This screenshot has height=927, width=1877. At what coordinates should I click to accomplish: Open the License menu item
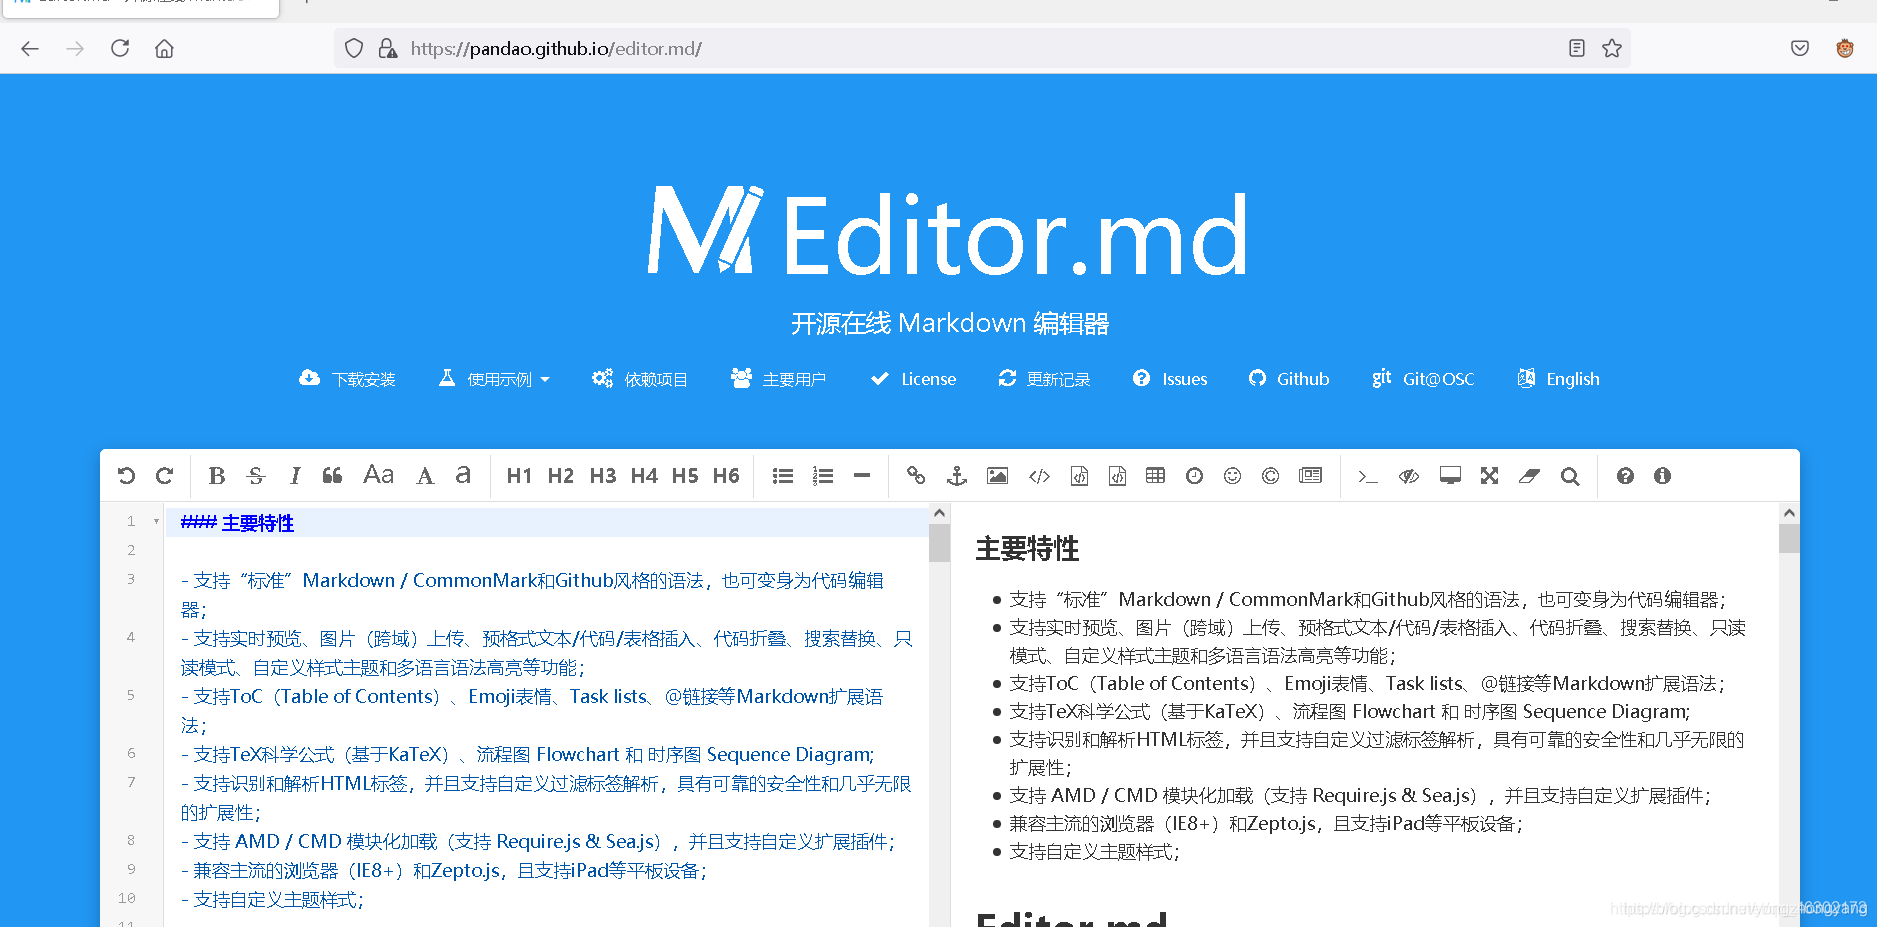(913, 379)
